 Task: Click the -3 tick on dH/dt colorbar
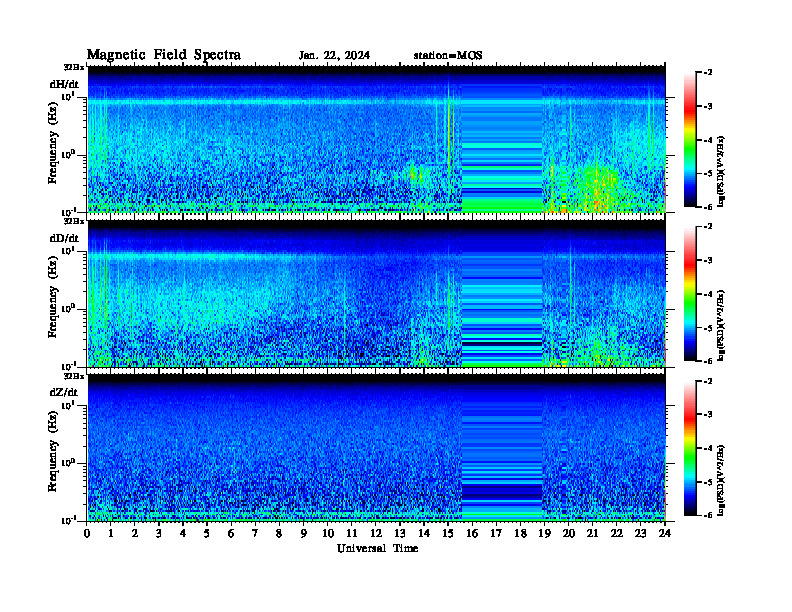click(x=708, y=106)
